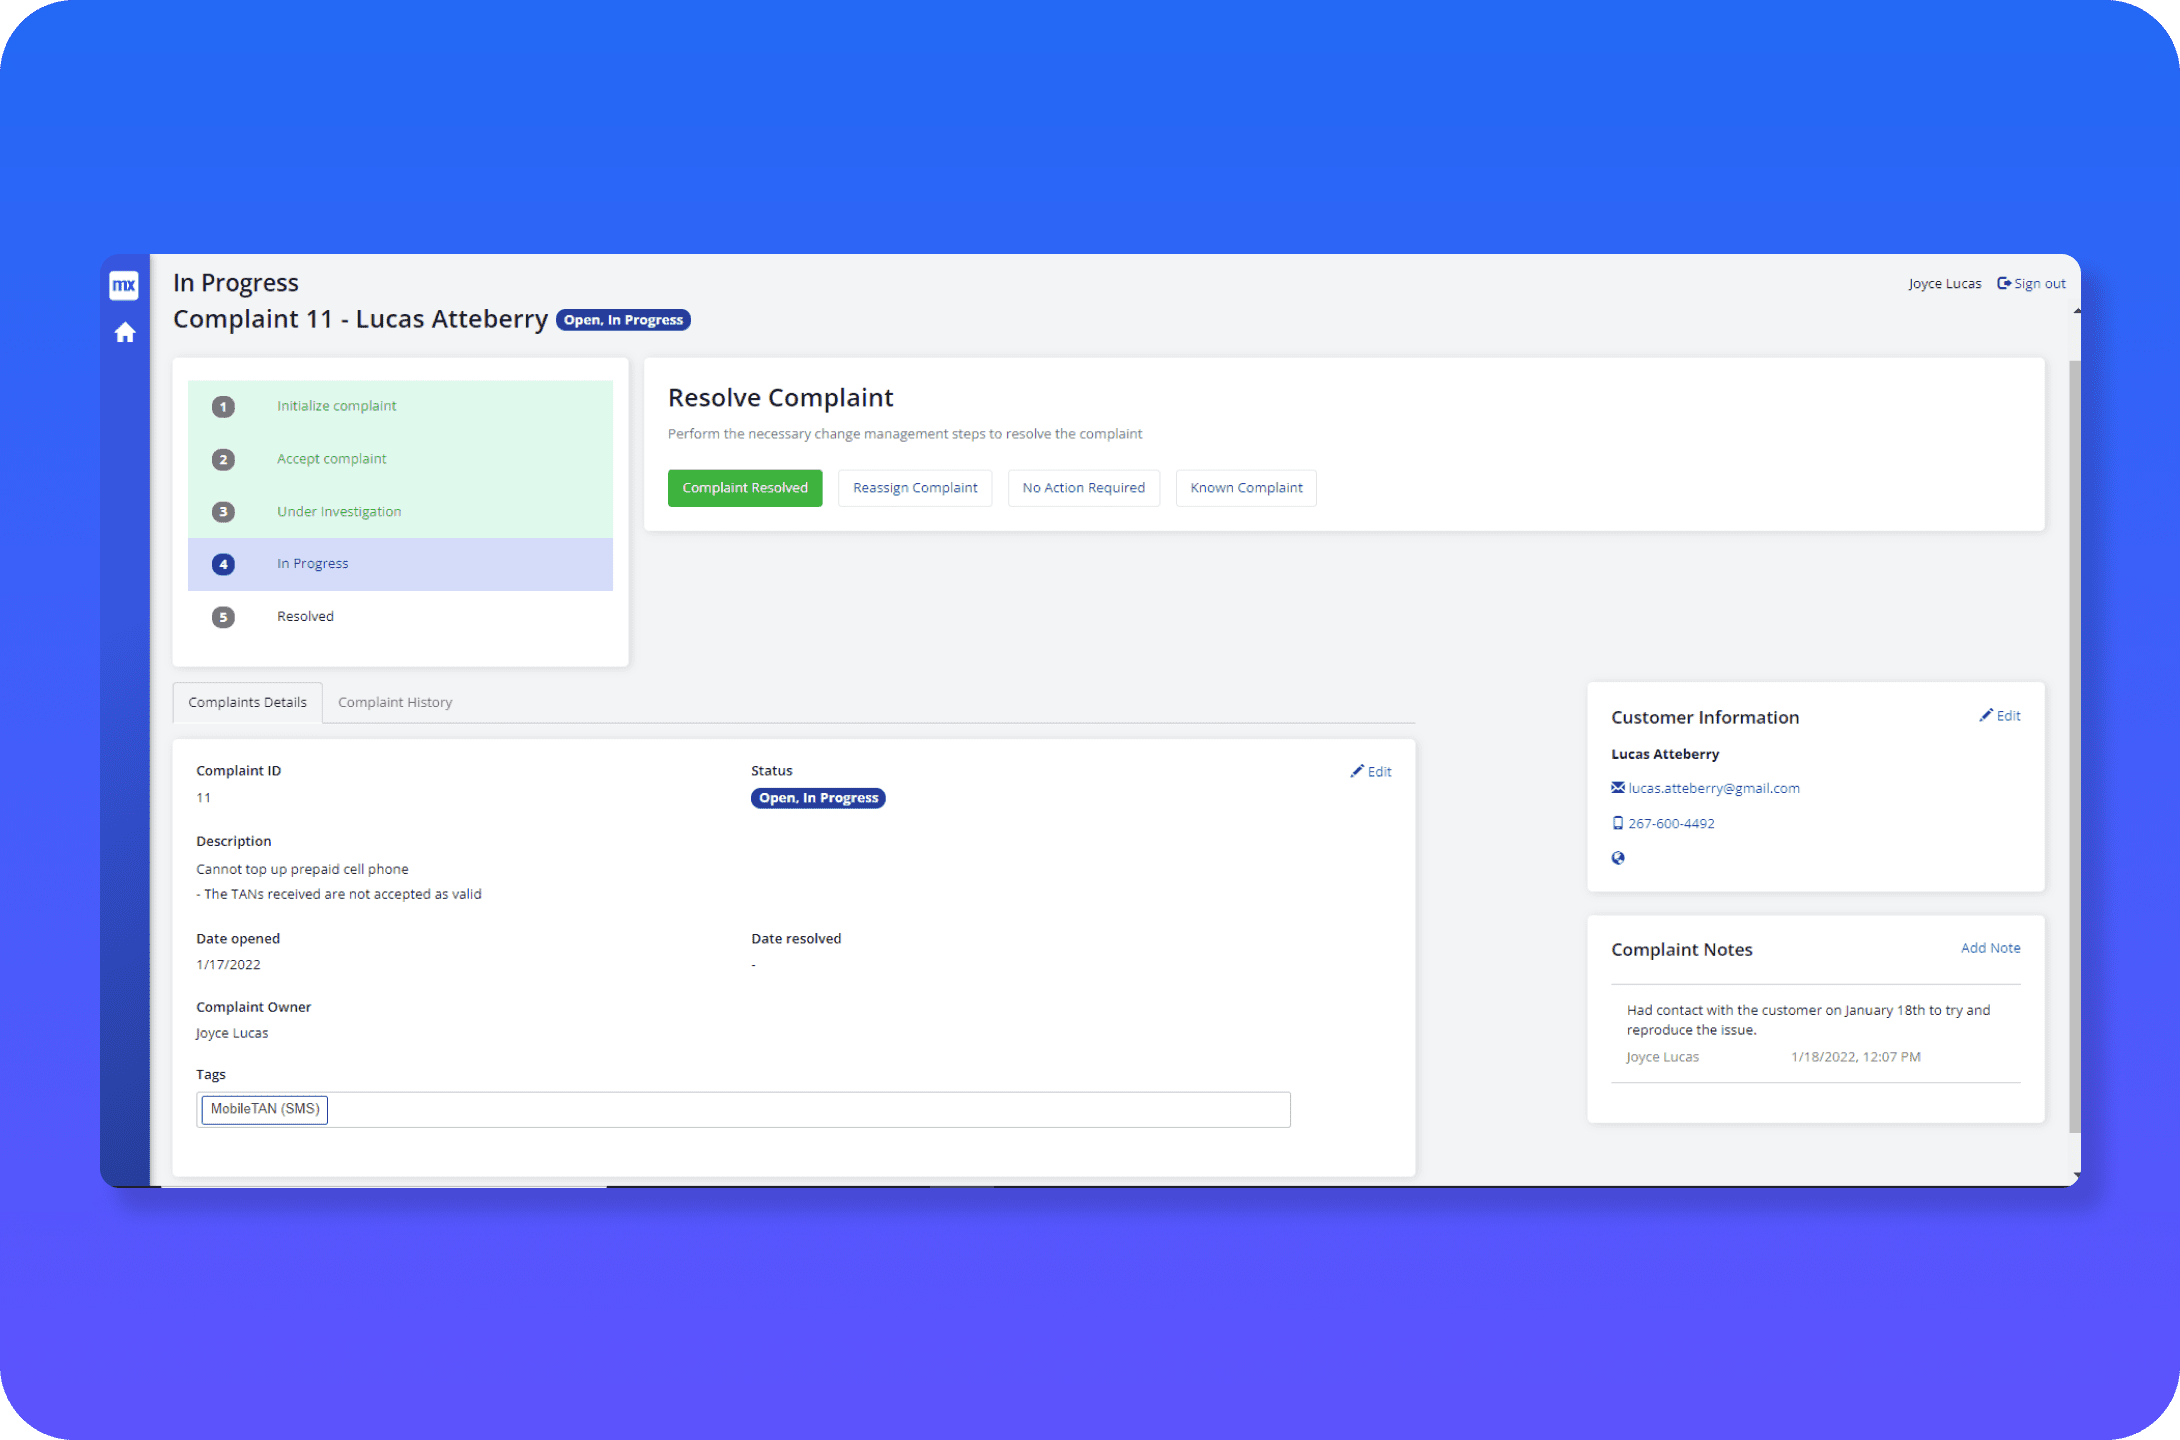Click the globe icon in Customer Information
Image resolution: width=2180 pixels, height=1440 pixels.
click(1617, 858)
